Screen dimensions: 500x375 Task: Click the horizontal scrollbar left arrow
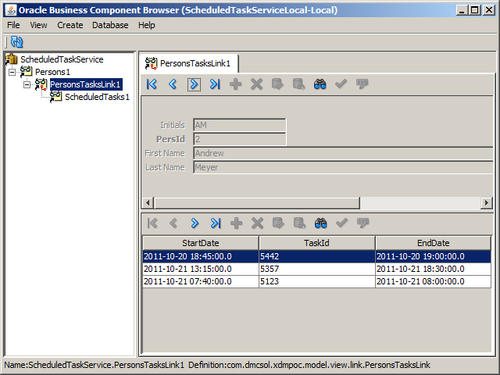[148, 203]
